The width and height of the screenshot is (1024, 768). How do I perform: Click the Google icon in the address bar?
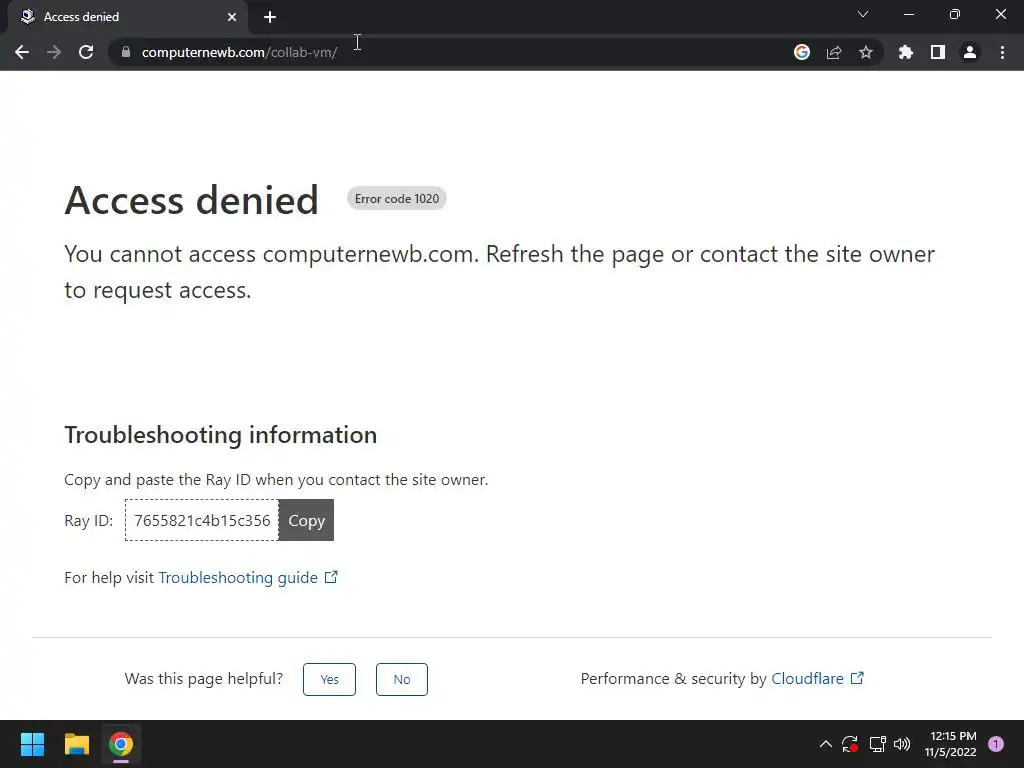pos(802,52)
